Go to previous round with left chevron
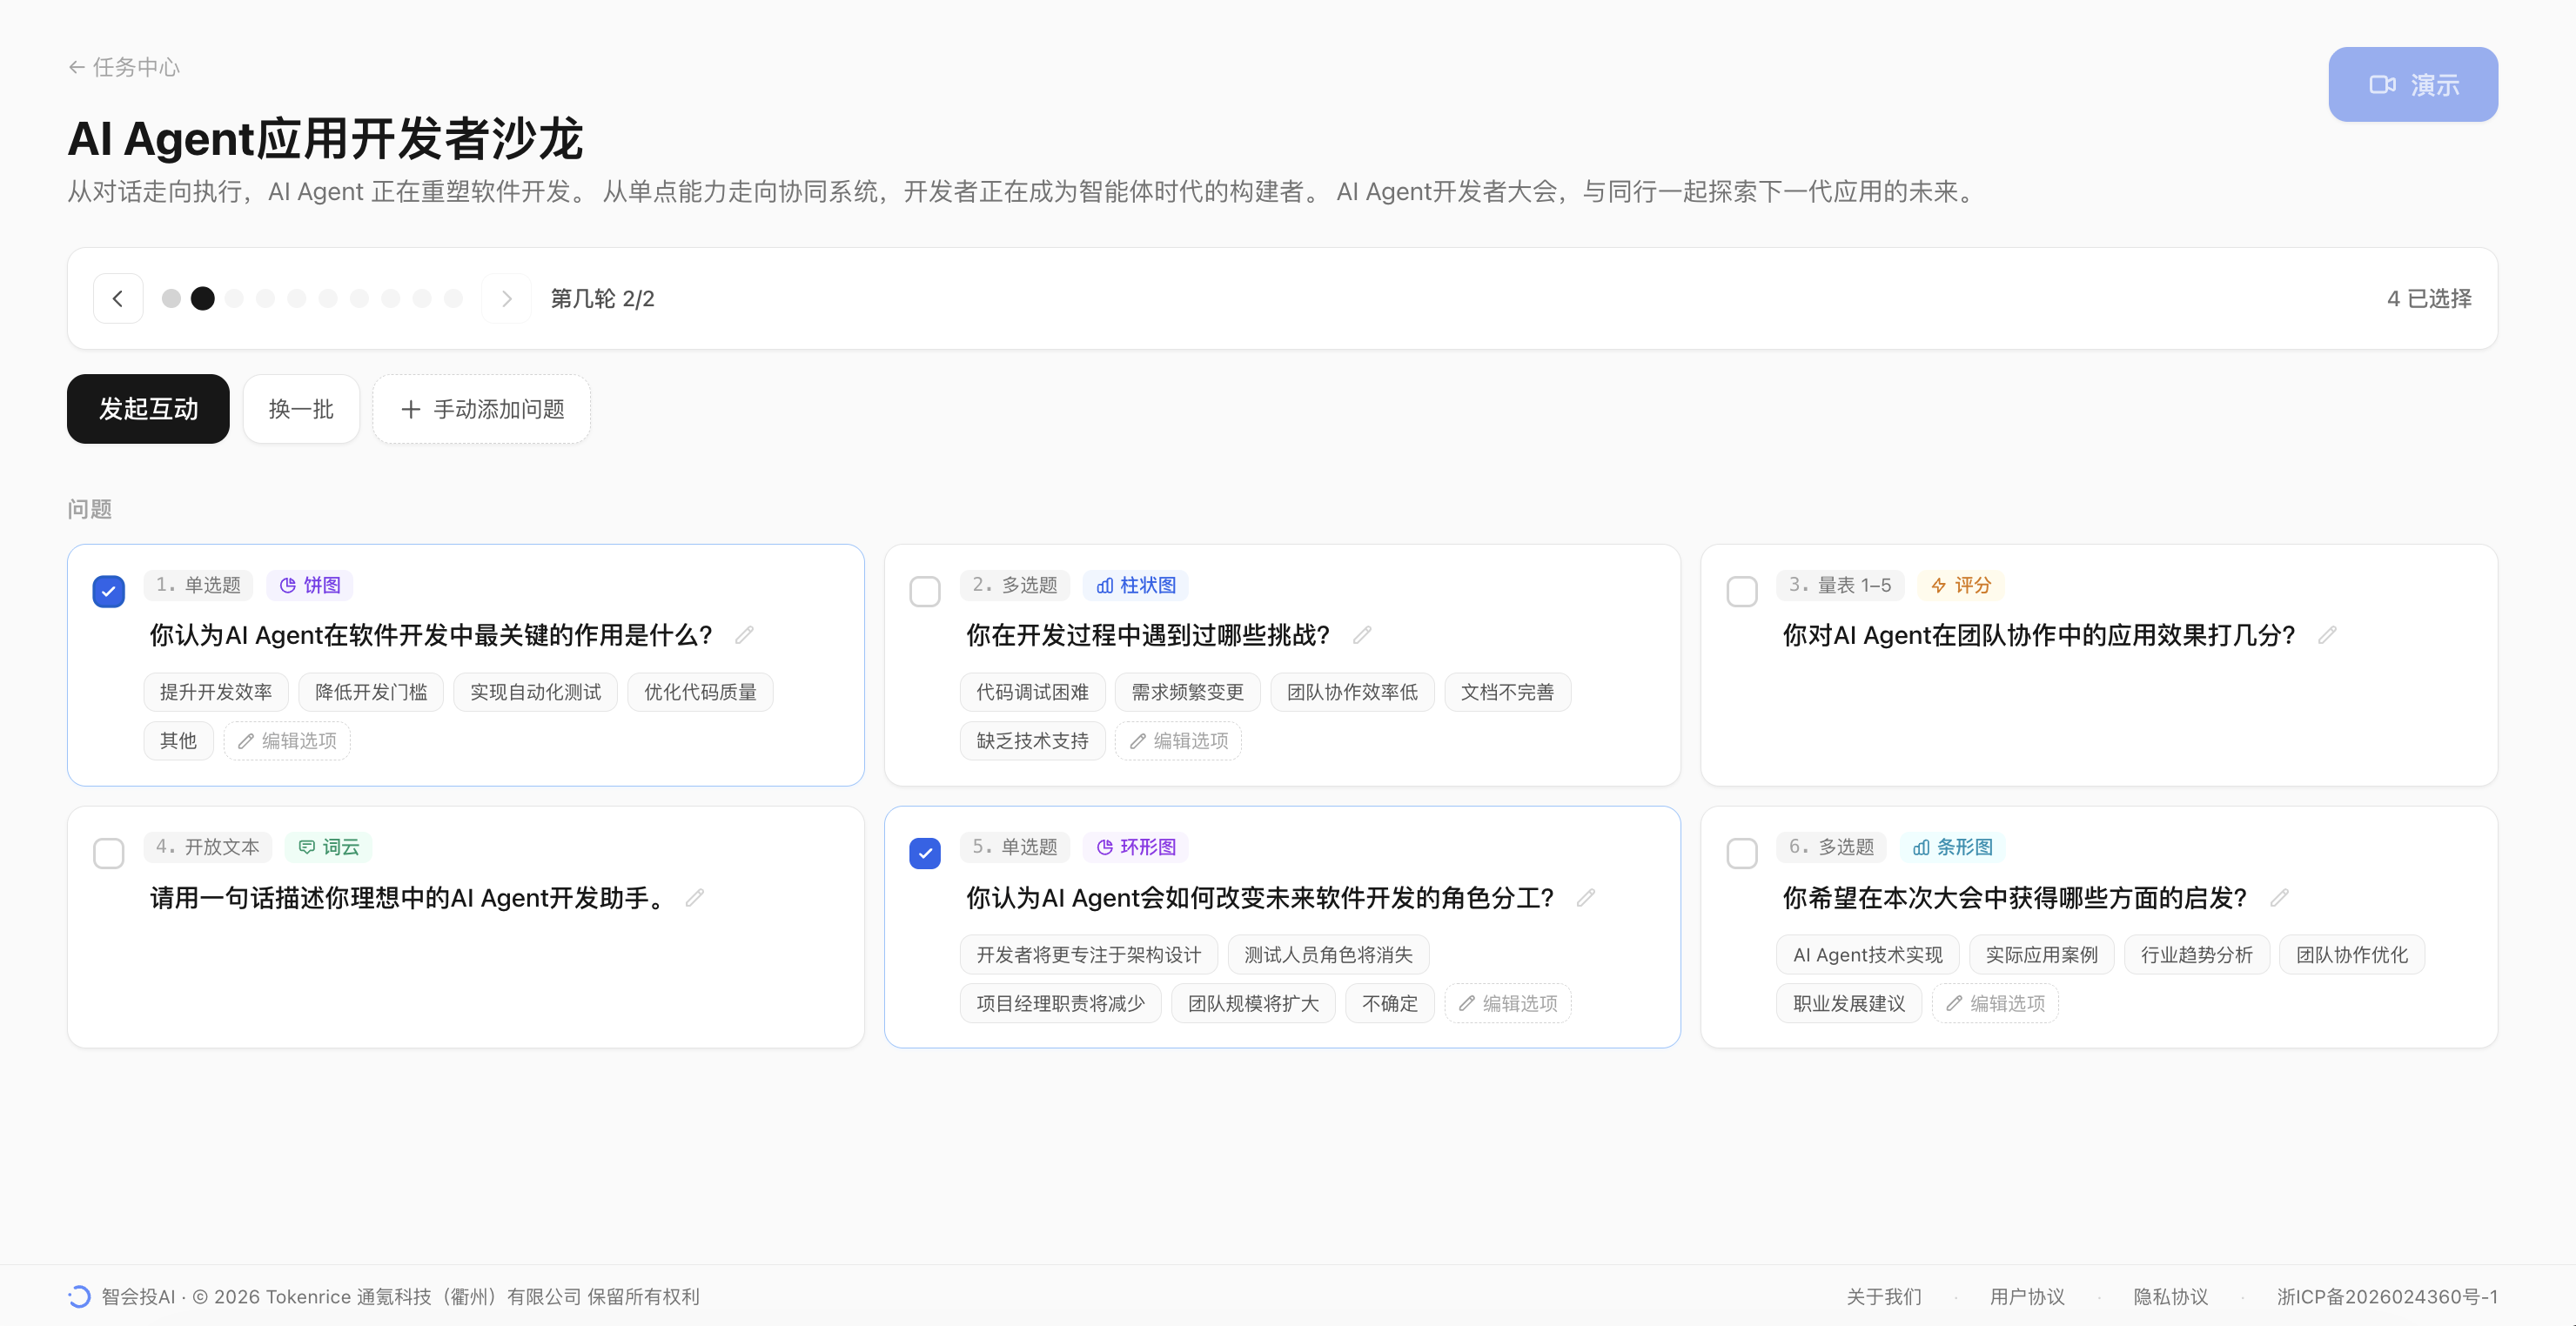The image size is (2576, 1326). 118,298
